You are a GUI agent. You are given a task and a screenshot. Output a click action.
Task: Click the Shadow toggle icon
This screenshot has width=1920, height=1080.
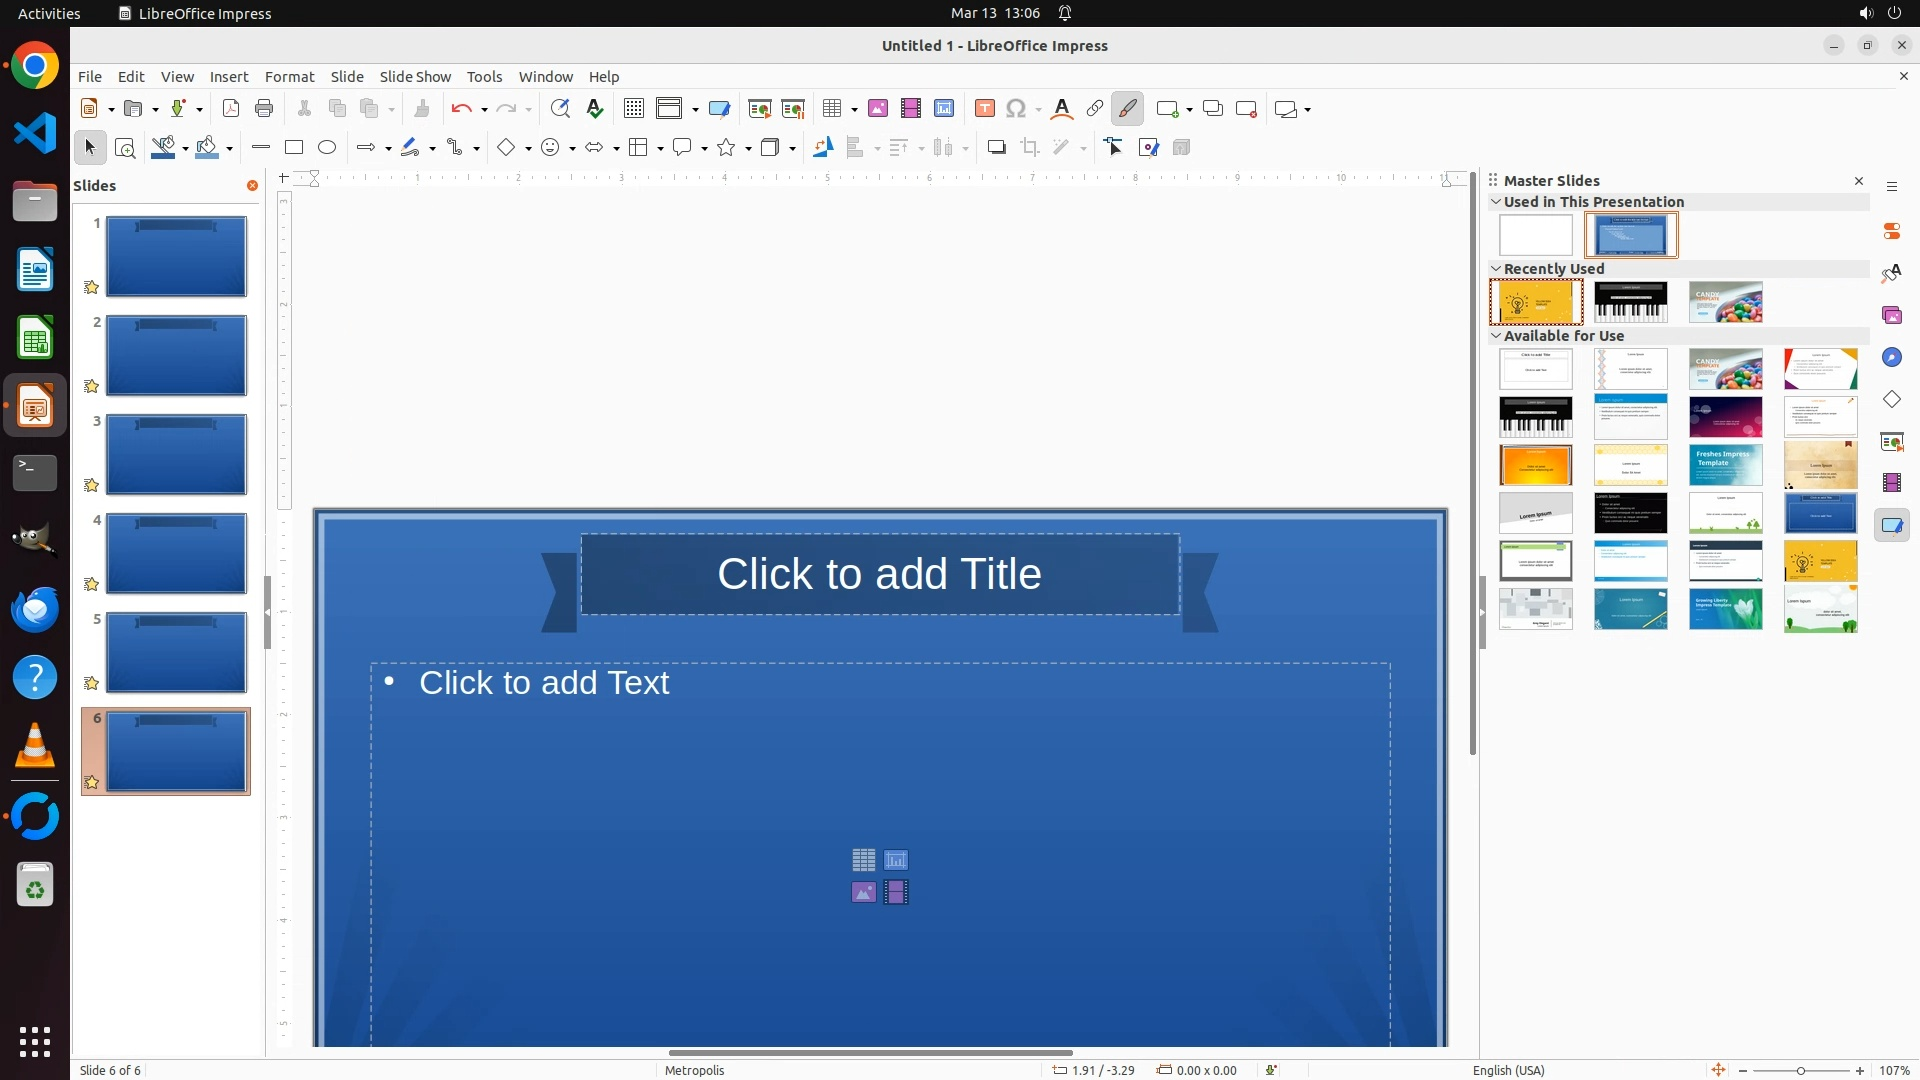coord(996,148)
